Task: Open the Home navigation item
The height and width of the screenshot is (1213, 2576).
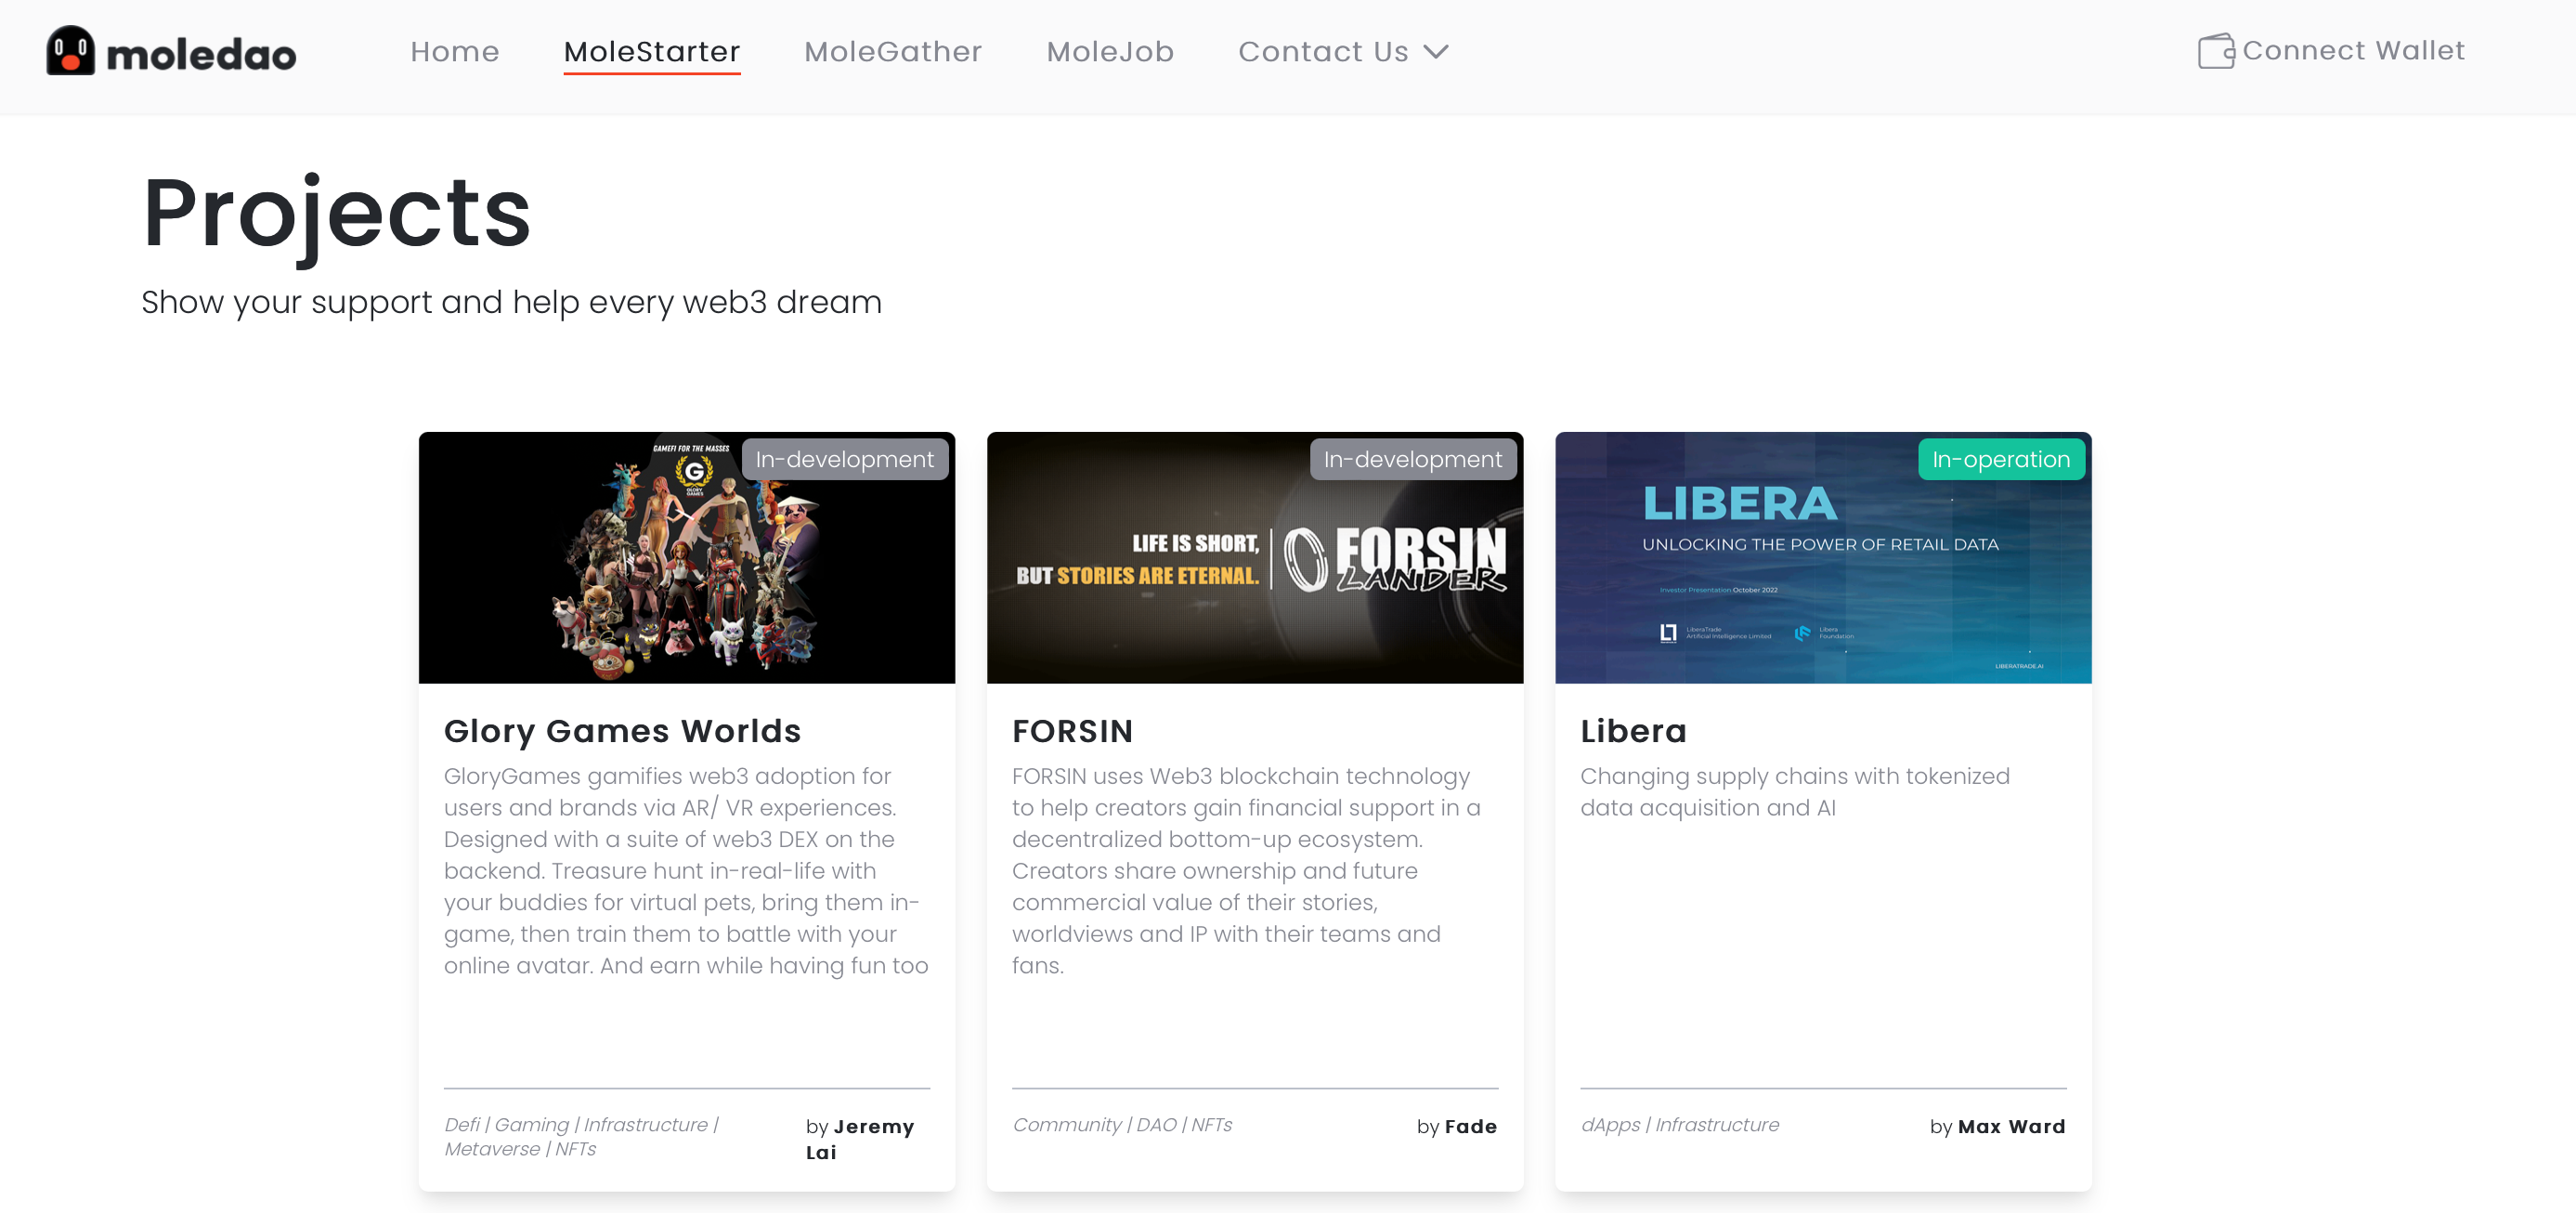Action: pos(455,51)
